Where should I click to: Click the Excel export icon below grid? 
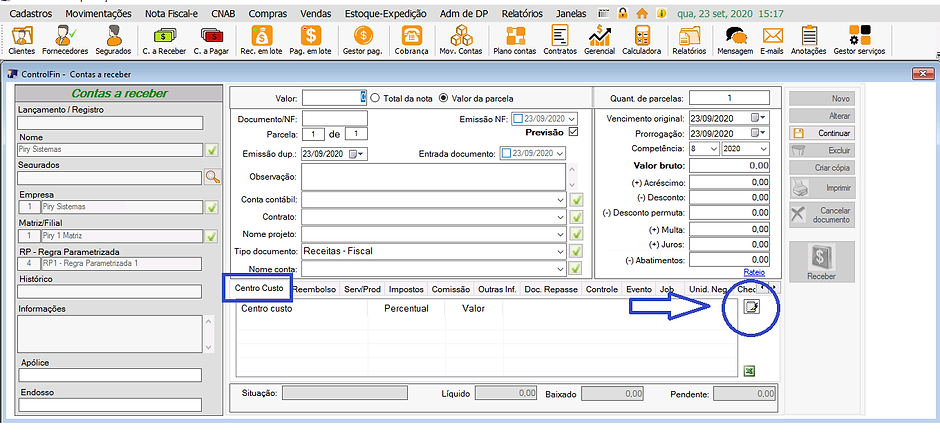[x=749, y=372]
